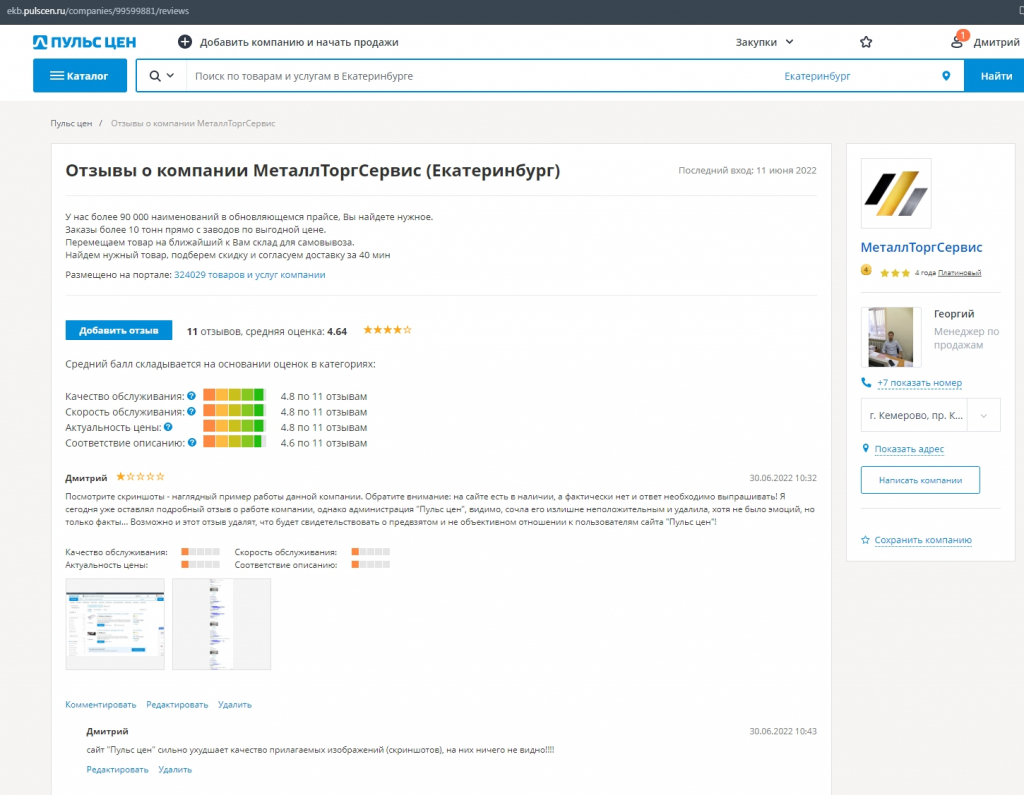Click the Пульс цен breadcrumb link
The height and width of the screenshot is (795, 1024).
click(71, 123)
